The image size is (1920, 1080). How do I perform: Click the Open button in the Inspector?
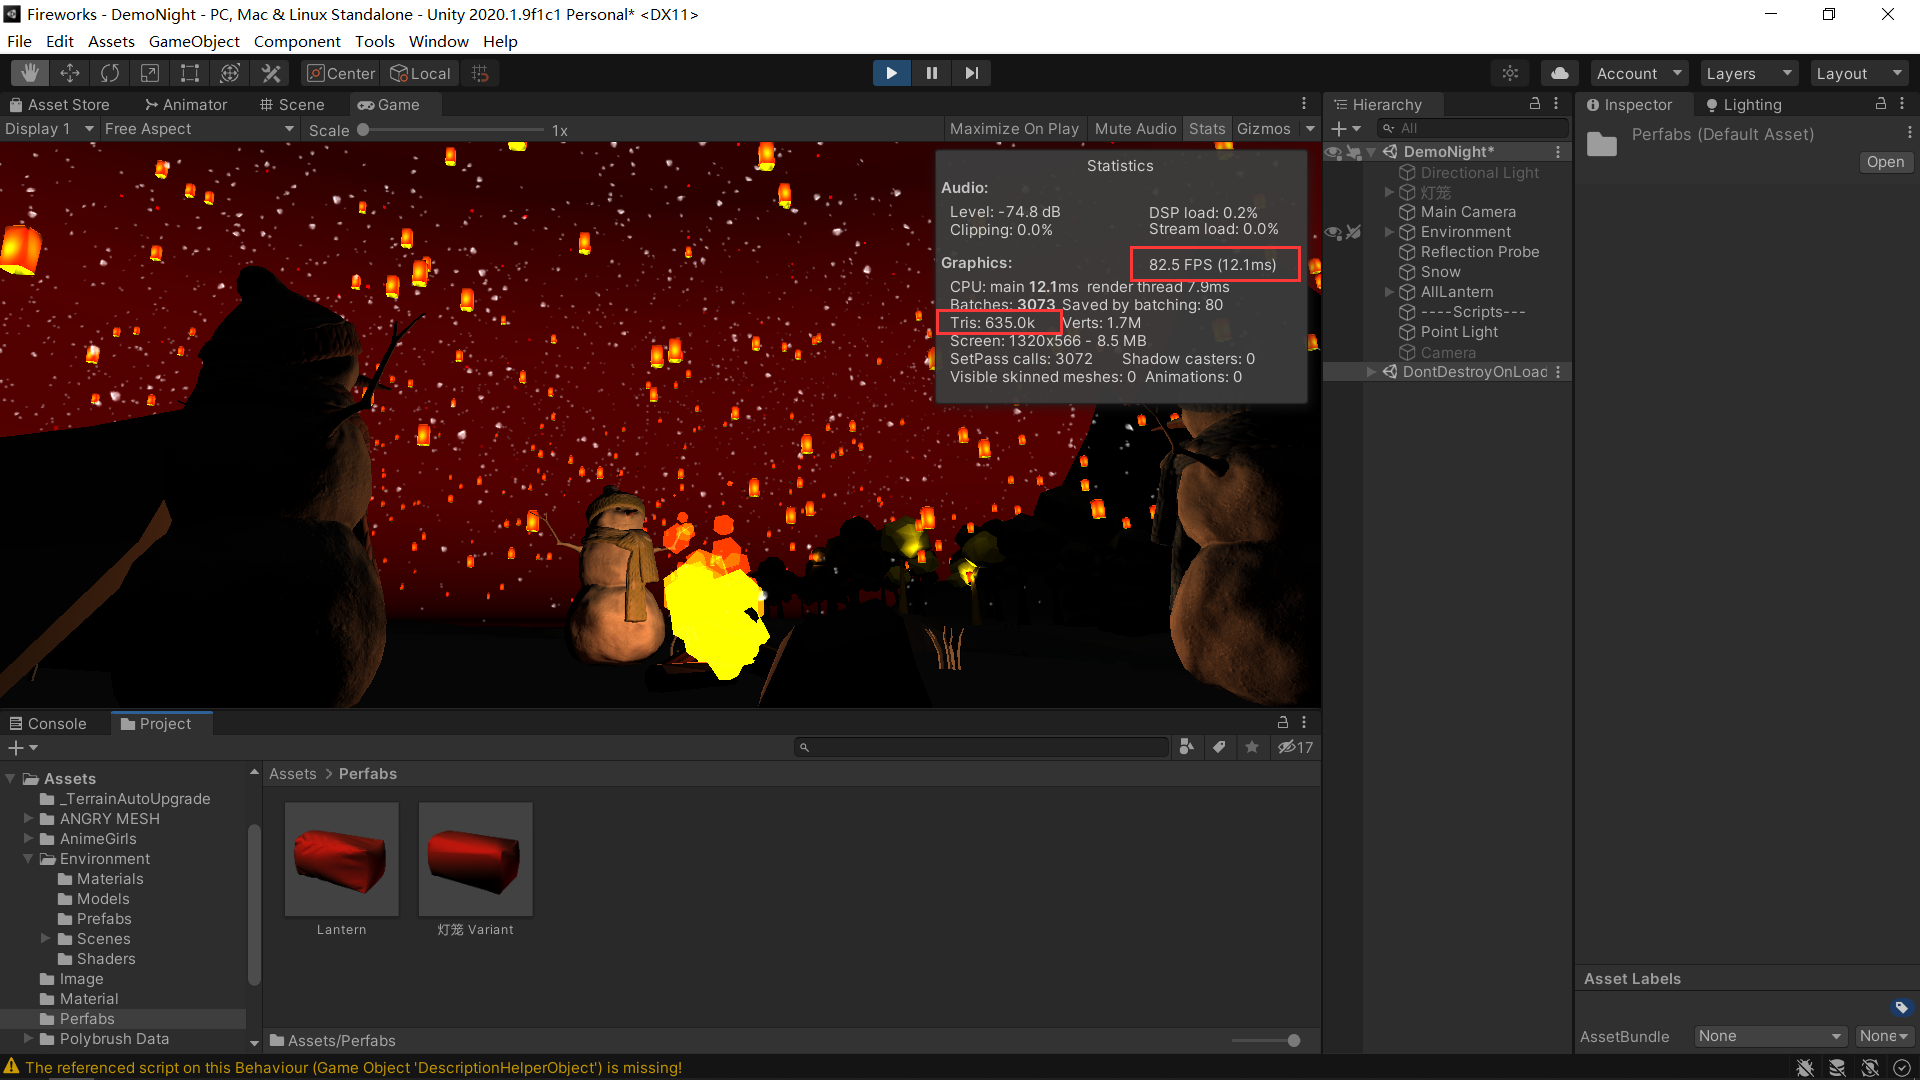tap(1884, 161)
